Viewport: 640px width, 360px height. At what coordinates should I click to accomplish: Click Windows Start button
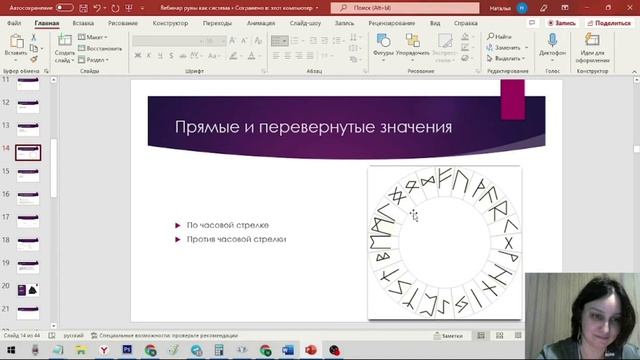pos(11,350)
